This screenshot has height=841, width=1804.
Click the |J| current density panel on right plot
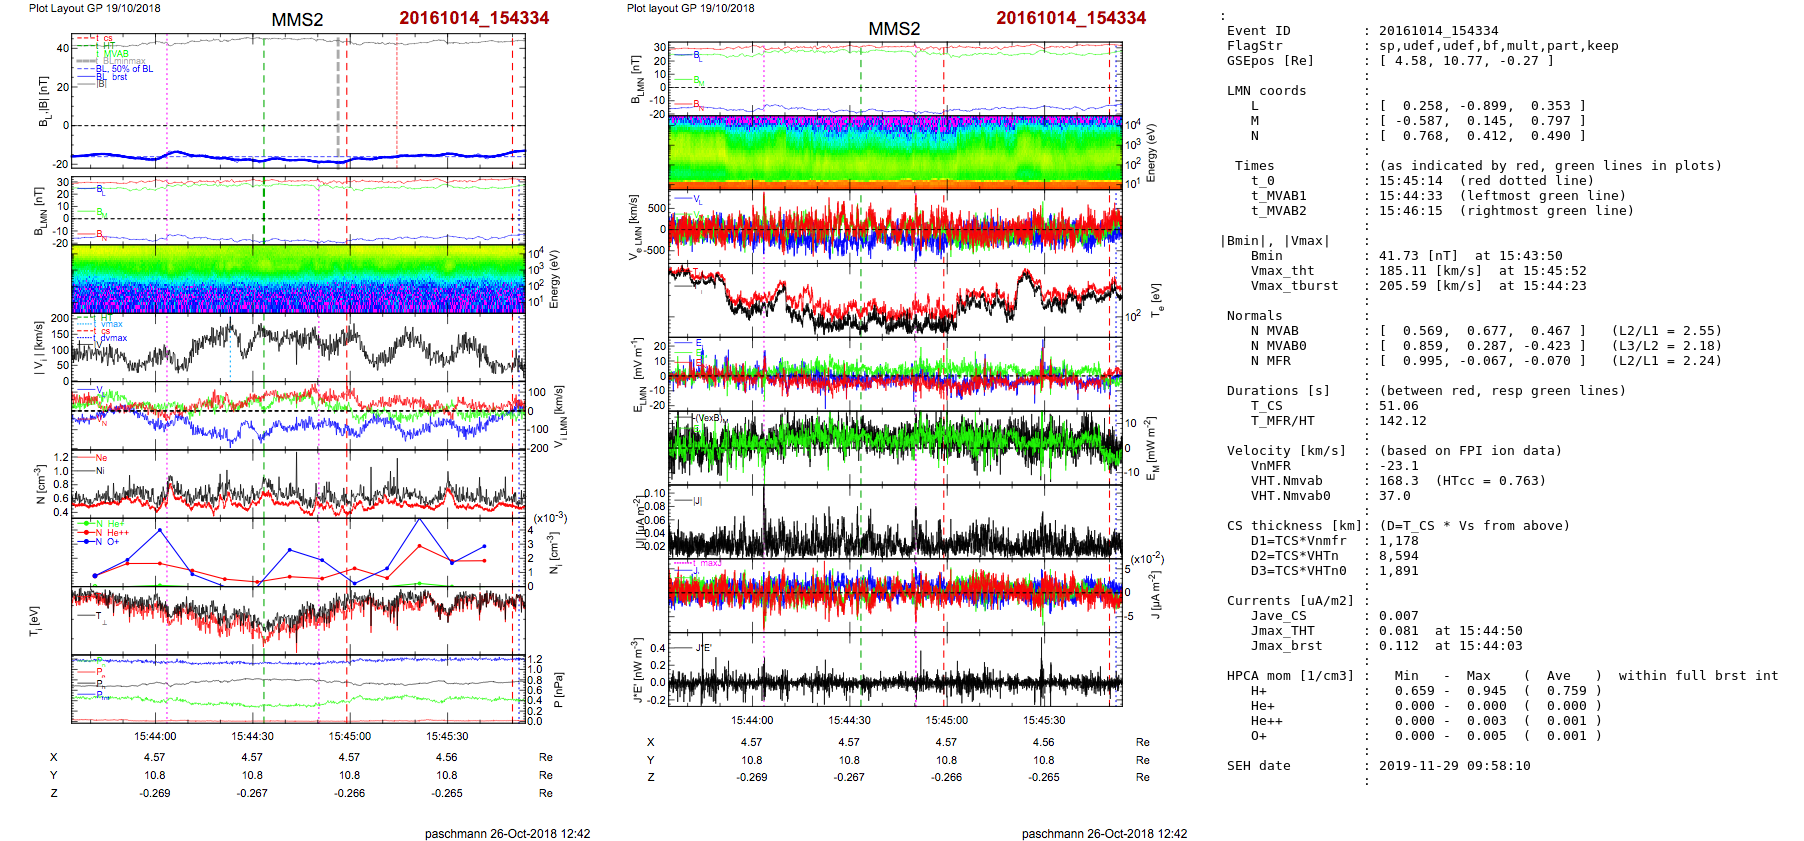pos(894,521)
